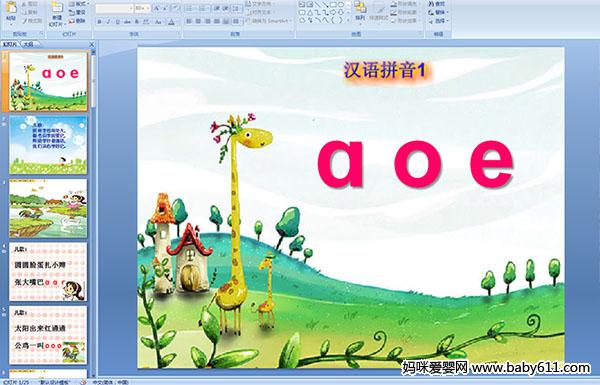Click the Decrease Indent icon

[x=217, y=8]
